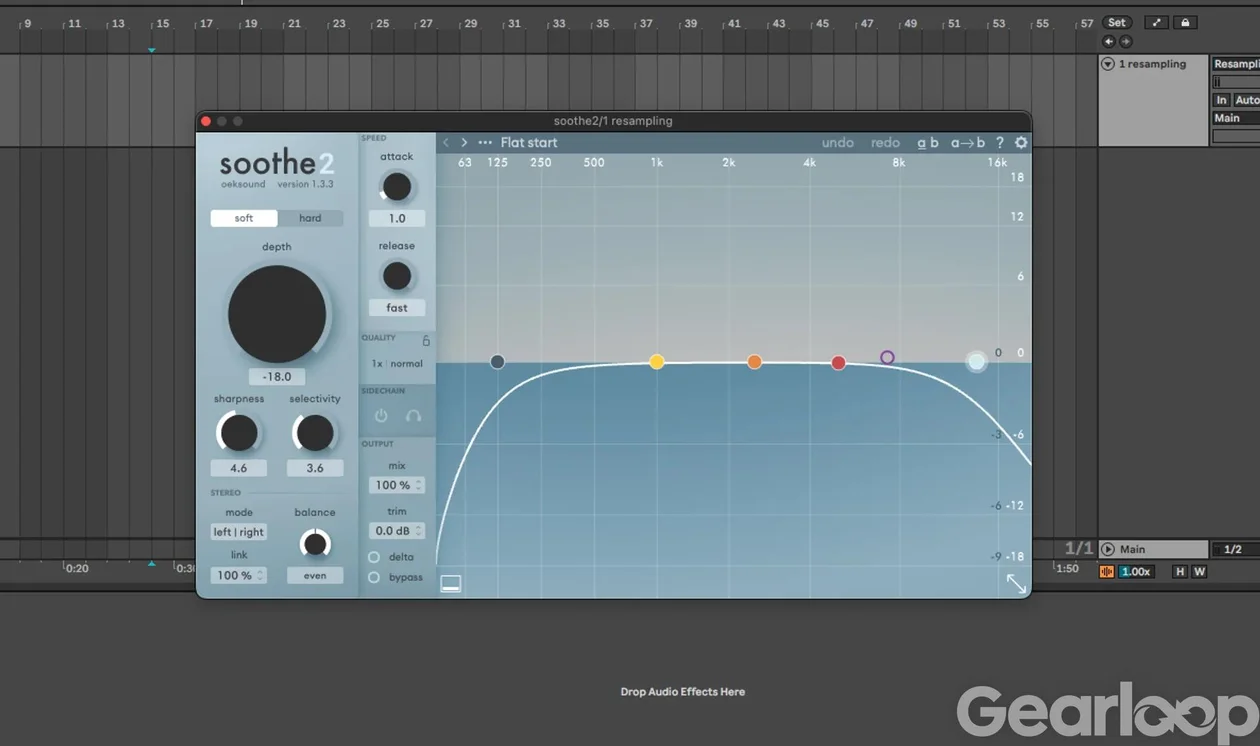The width and height of the screenshot is (1260, 746).
Task: Click the release knob
Action: 397,275
